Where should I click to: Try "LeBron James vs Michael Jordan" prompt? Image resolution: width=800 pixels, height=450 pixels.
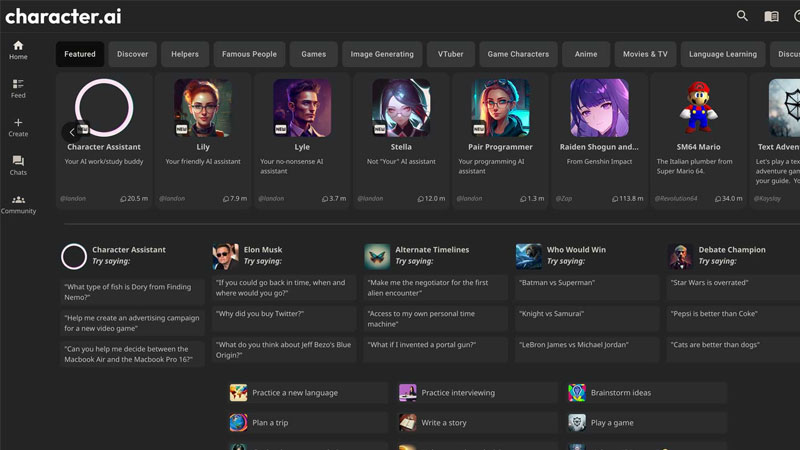click(x=587, y=350)
